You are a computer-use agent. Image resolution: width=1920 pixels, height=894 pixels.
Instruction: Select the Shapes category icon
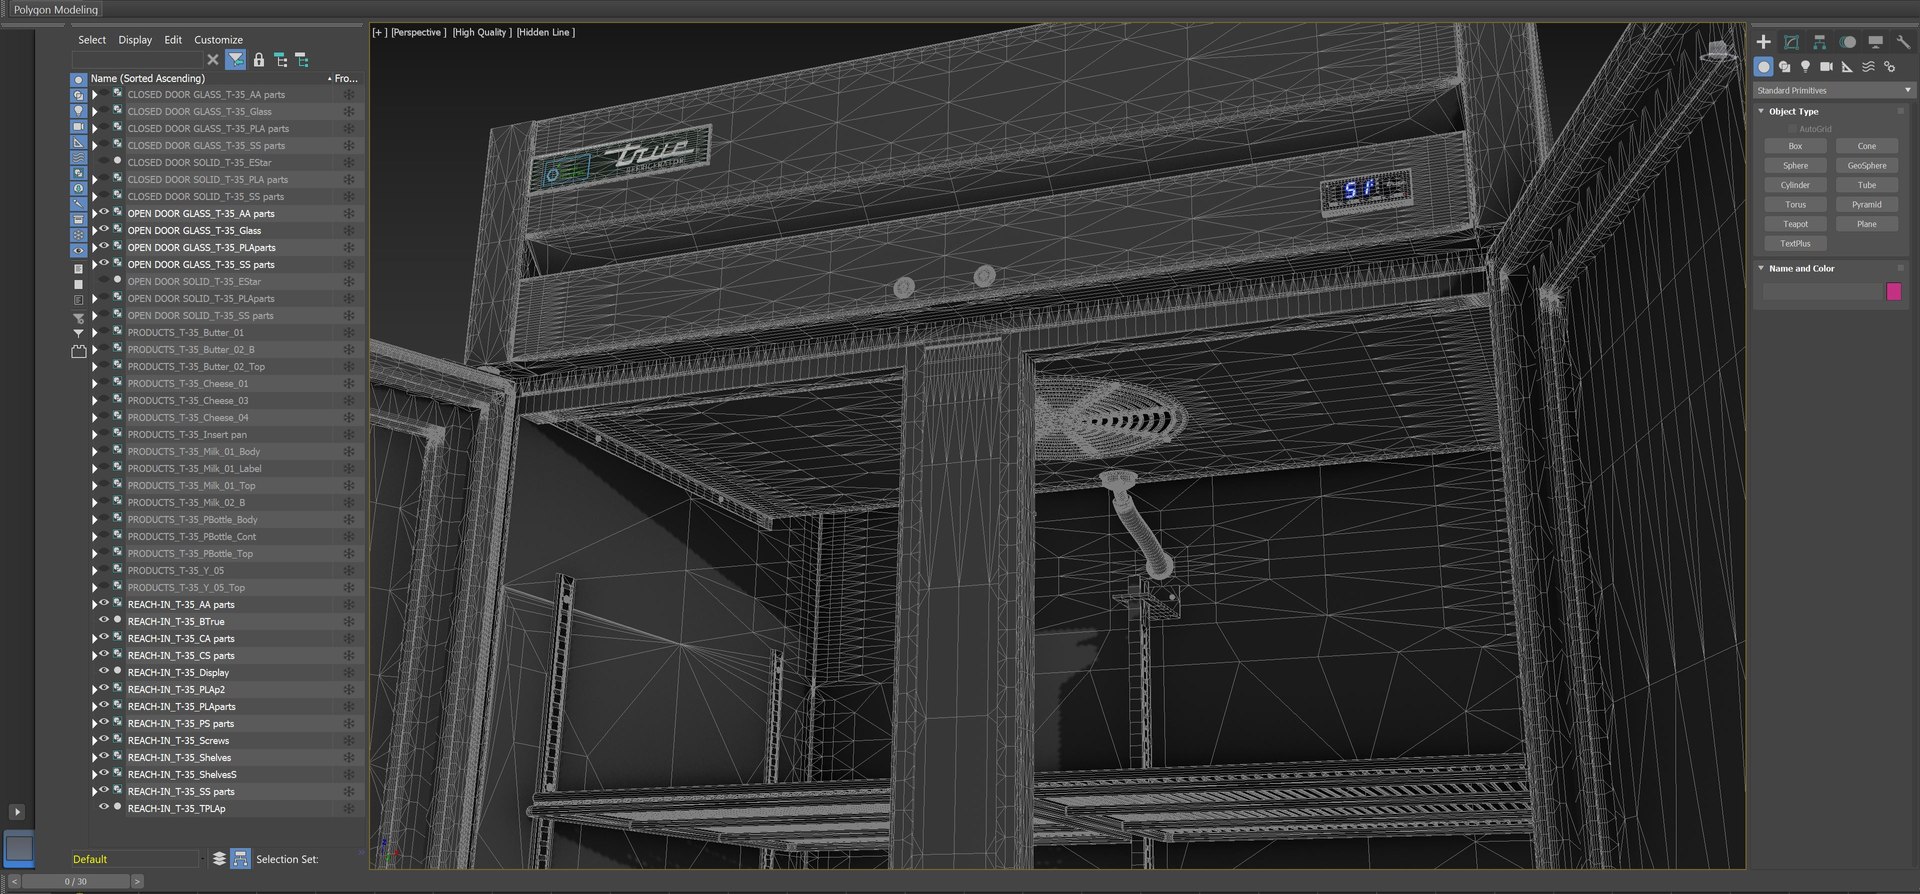[x=1785, y=67]
